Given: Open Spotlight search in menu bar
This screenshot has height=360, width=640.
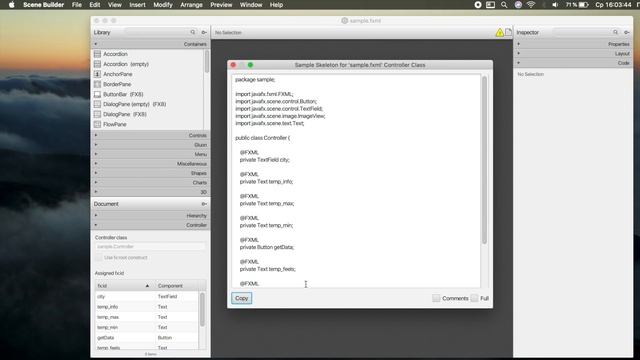Looking at the screenshot, I should [504, 5].
